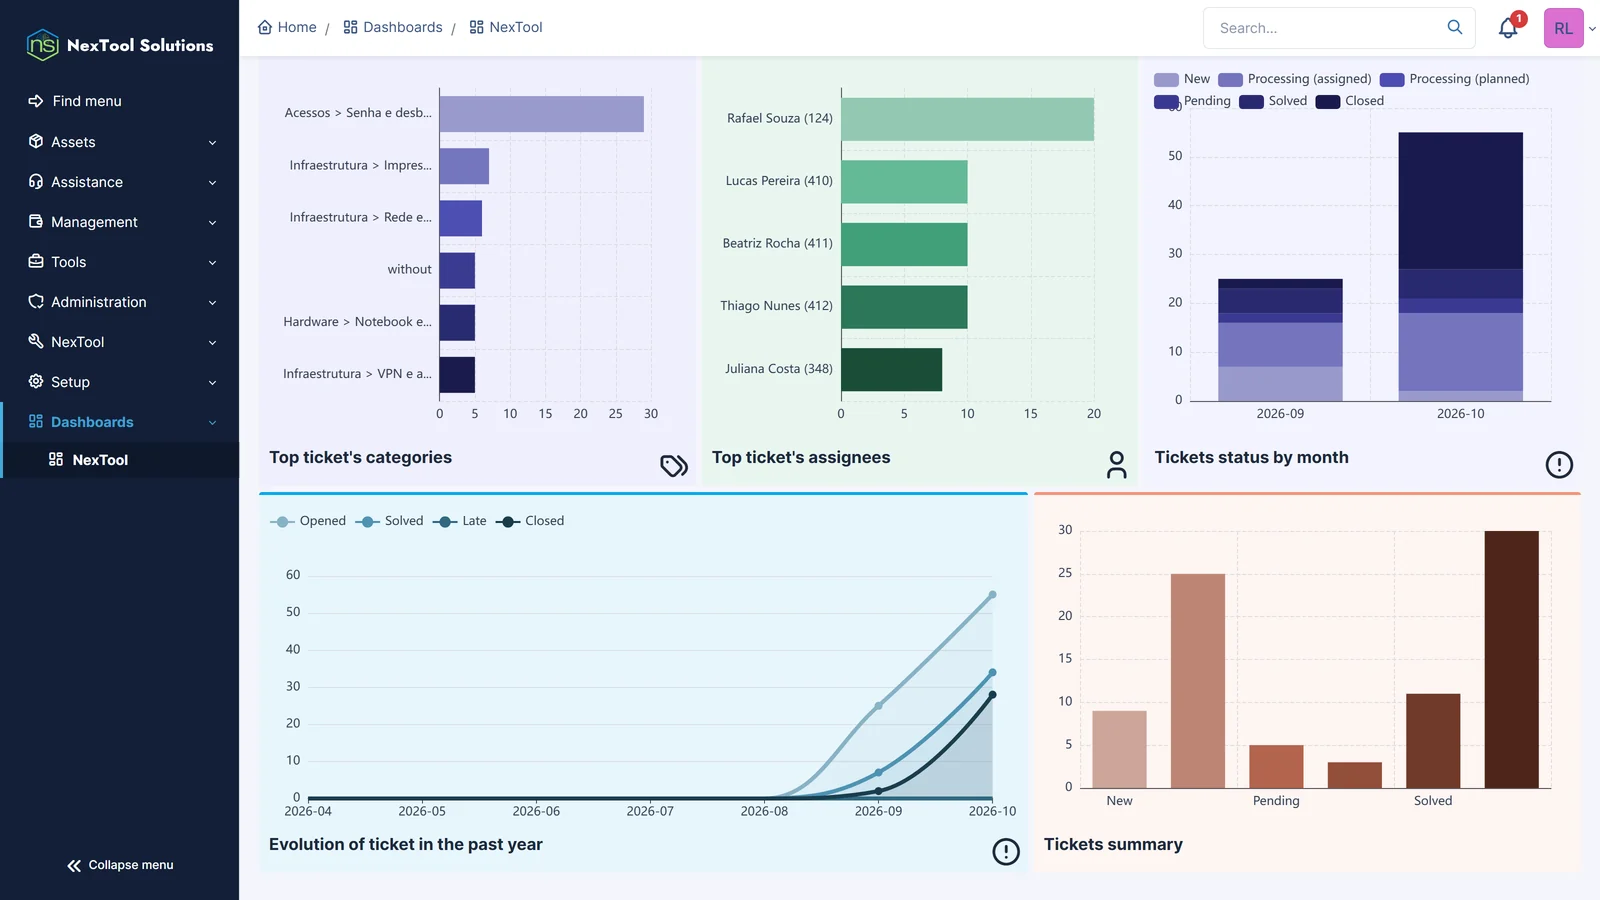Click the Management wallet icon

[36, 221]
